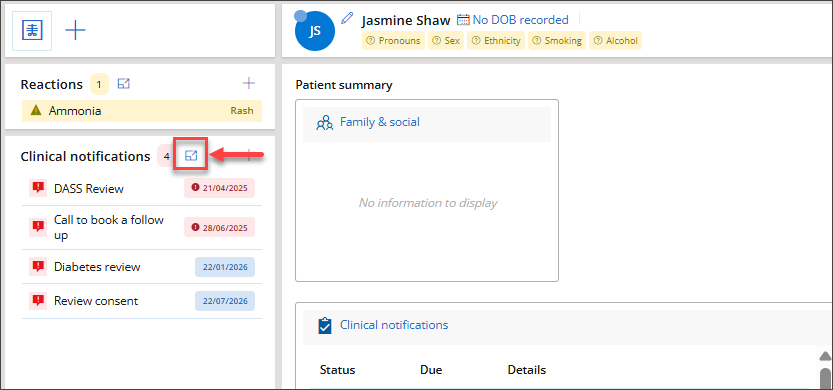The width and height of the screenshot is (833, 390).
Task: Click the JS patient avatar
Action: pyautogui.click(x=315, y=31)
